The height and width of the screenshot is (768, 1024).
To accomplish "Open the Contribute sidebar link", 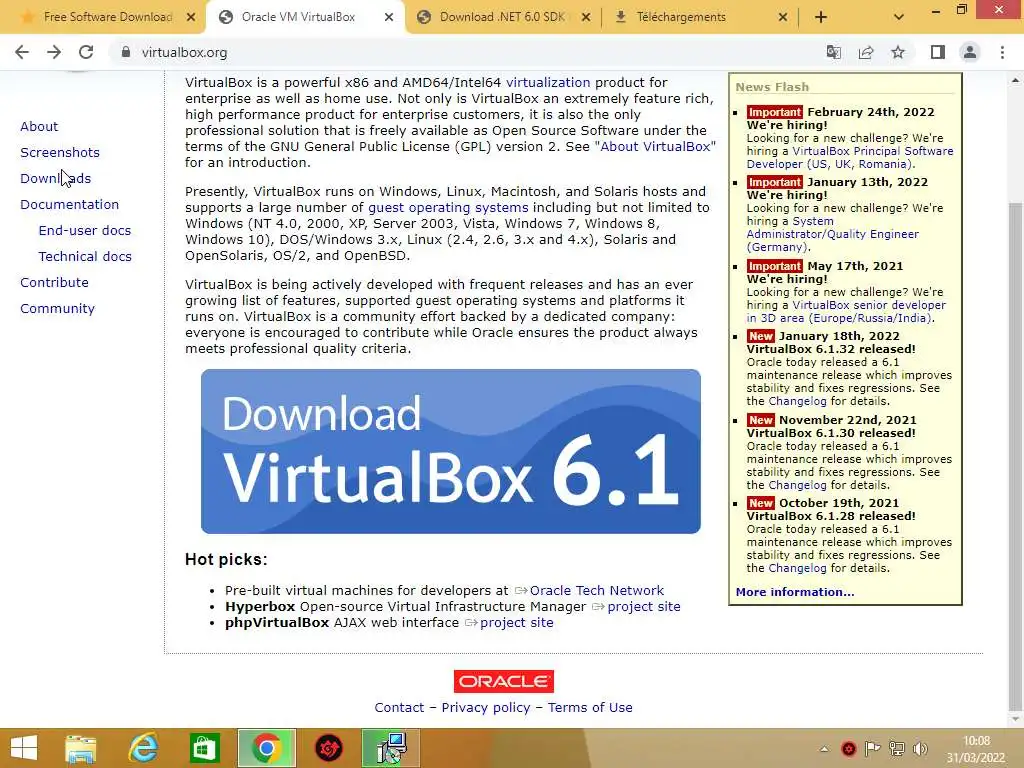I will 54,283.
